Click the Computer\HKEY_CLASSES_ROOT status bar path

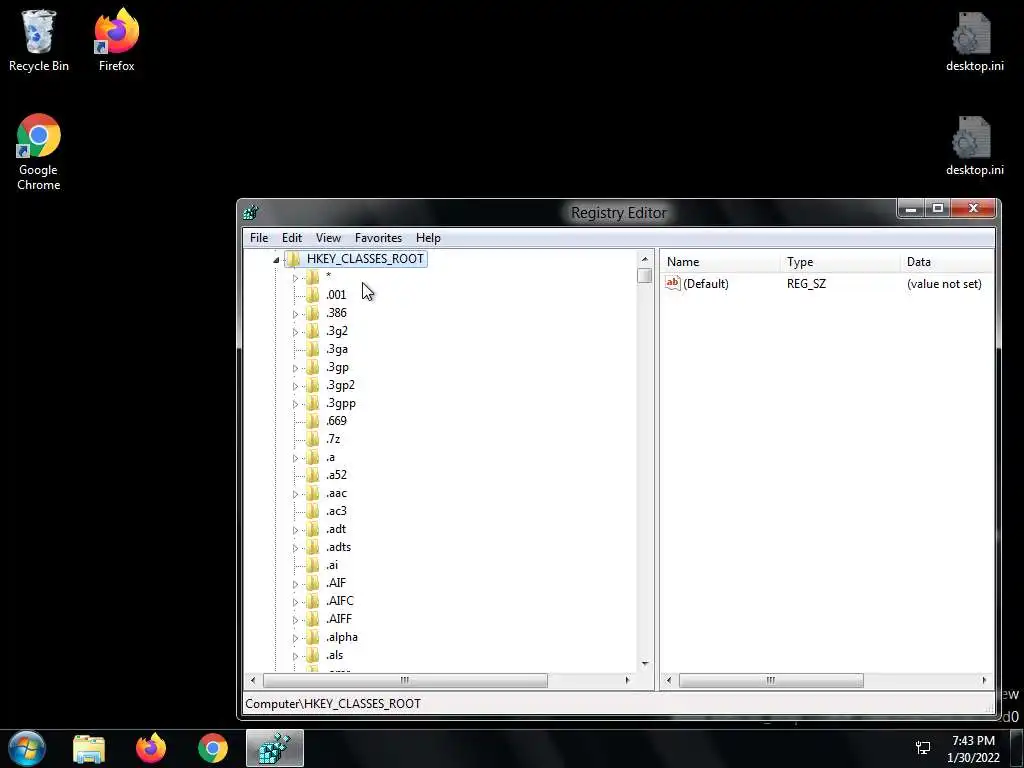click(x=333, y=703)
